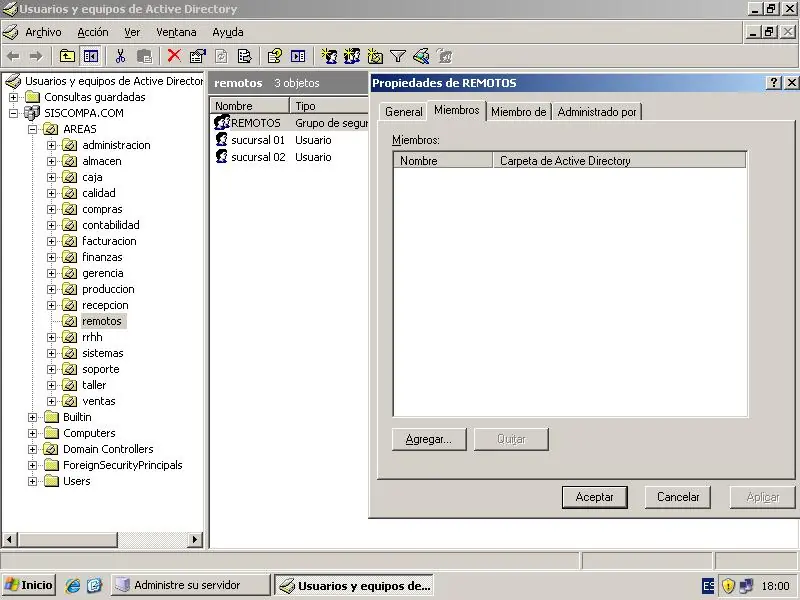
Task: Select the remotos folder in tree
Action: [x=102, y=321]
